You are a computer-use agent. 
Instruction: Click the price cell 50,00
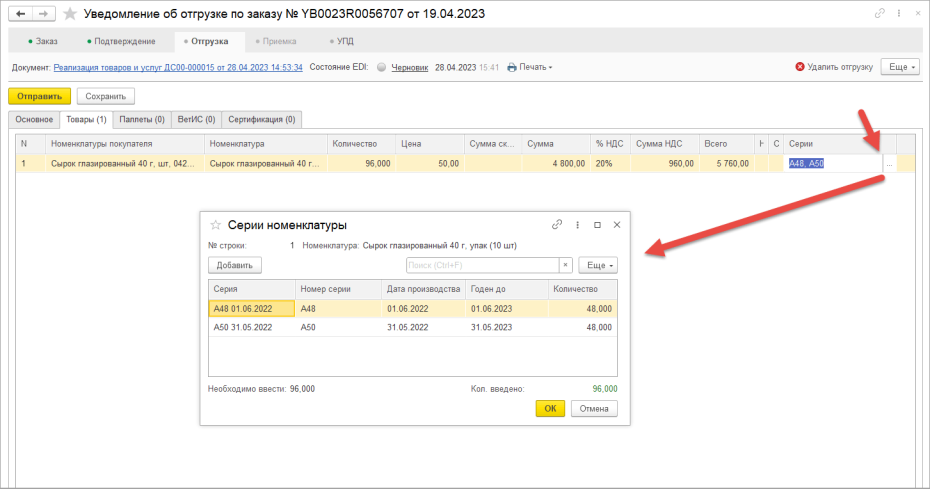(430, 164)
